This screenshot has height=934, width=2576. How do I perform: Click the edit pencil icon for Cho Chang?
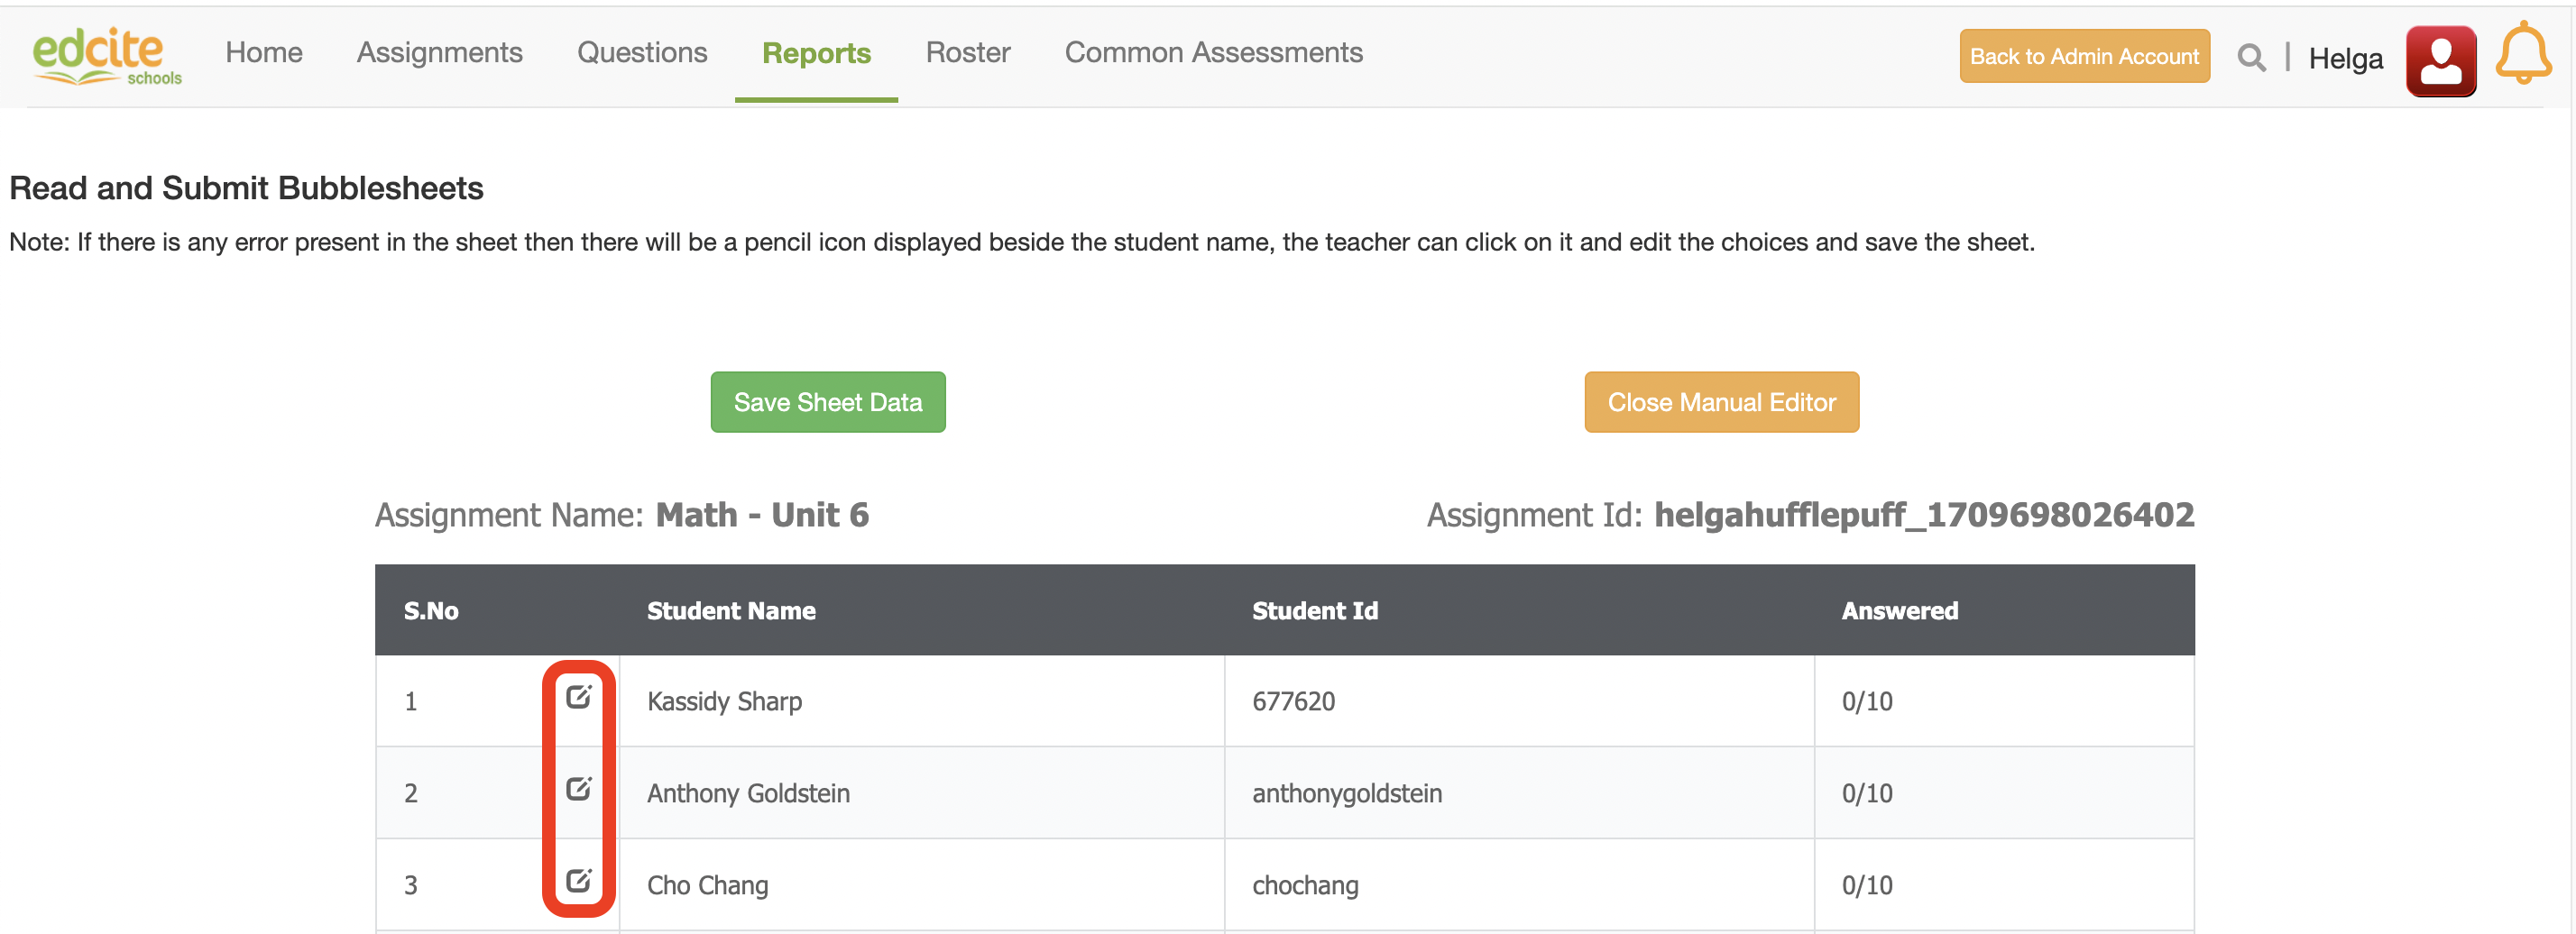(578, 880)
